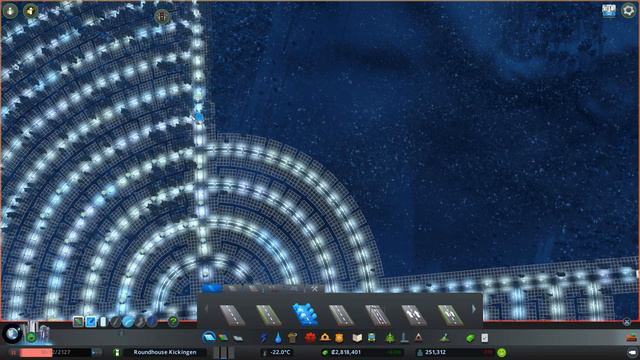Click the residential demand bar indicator

pos(216,352)
